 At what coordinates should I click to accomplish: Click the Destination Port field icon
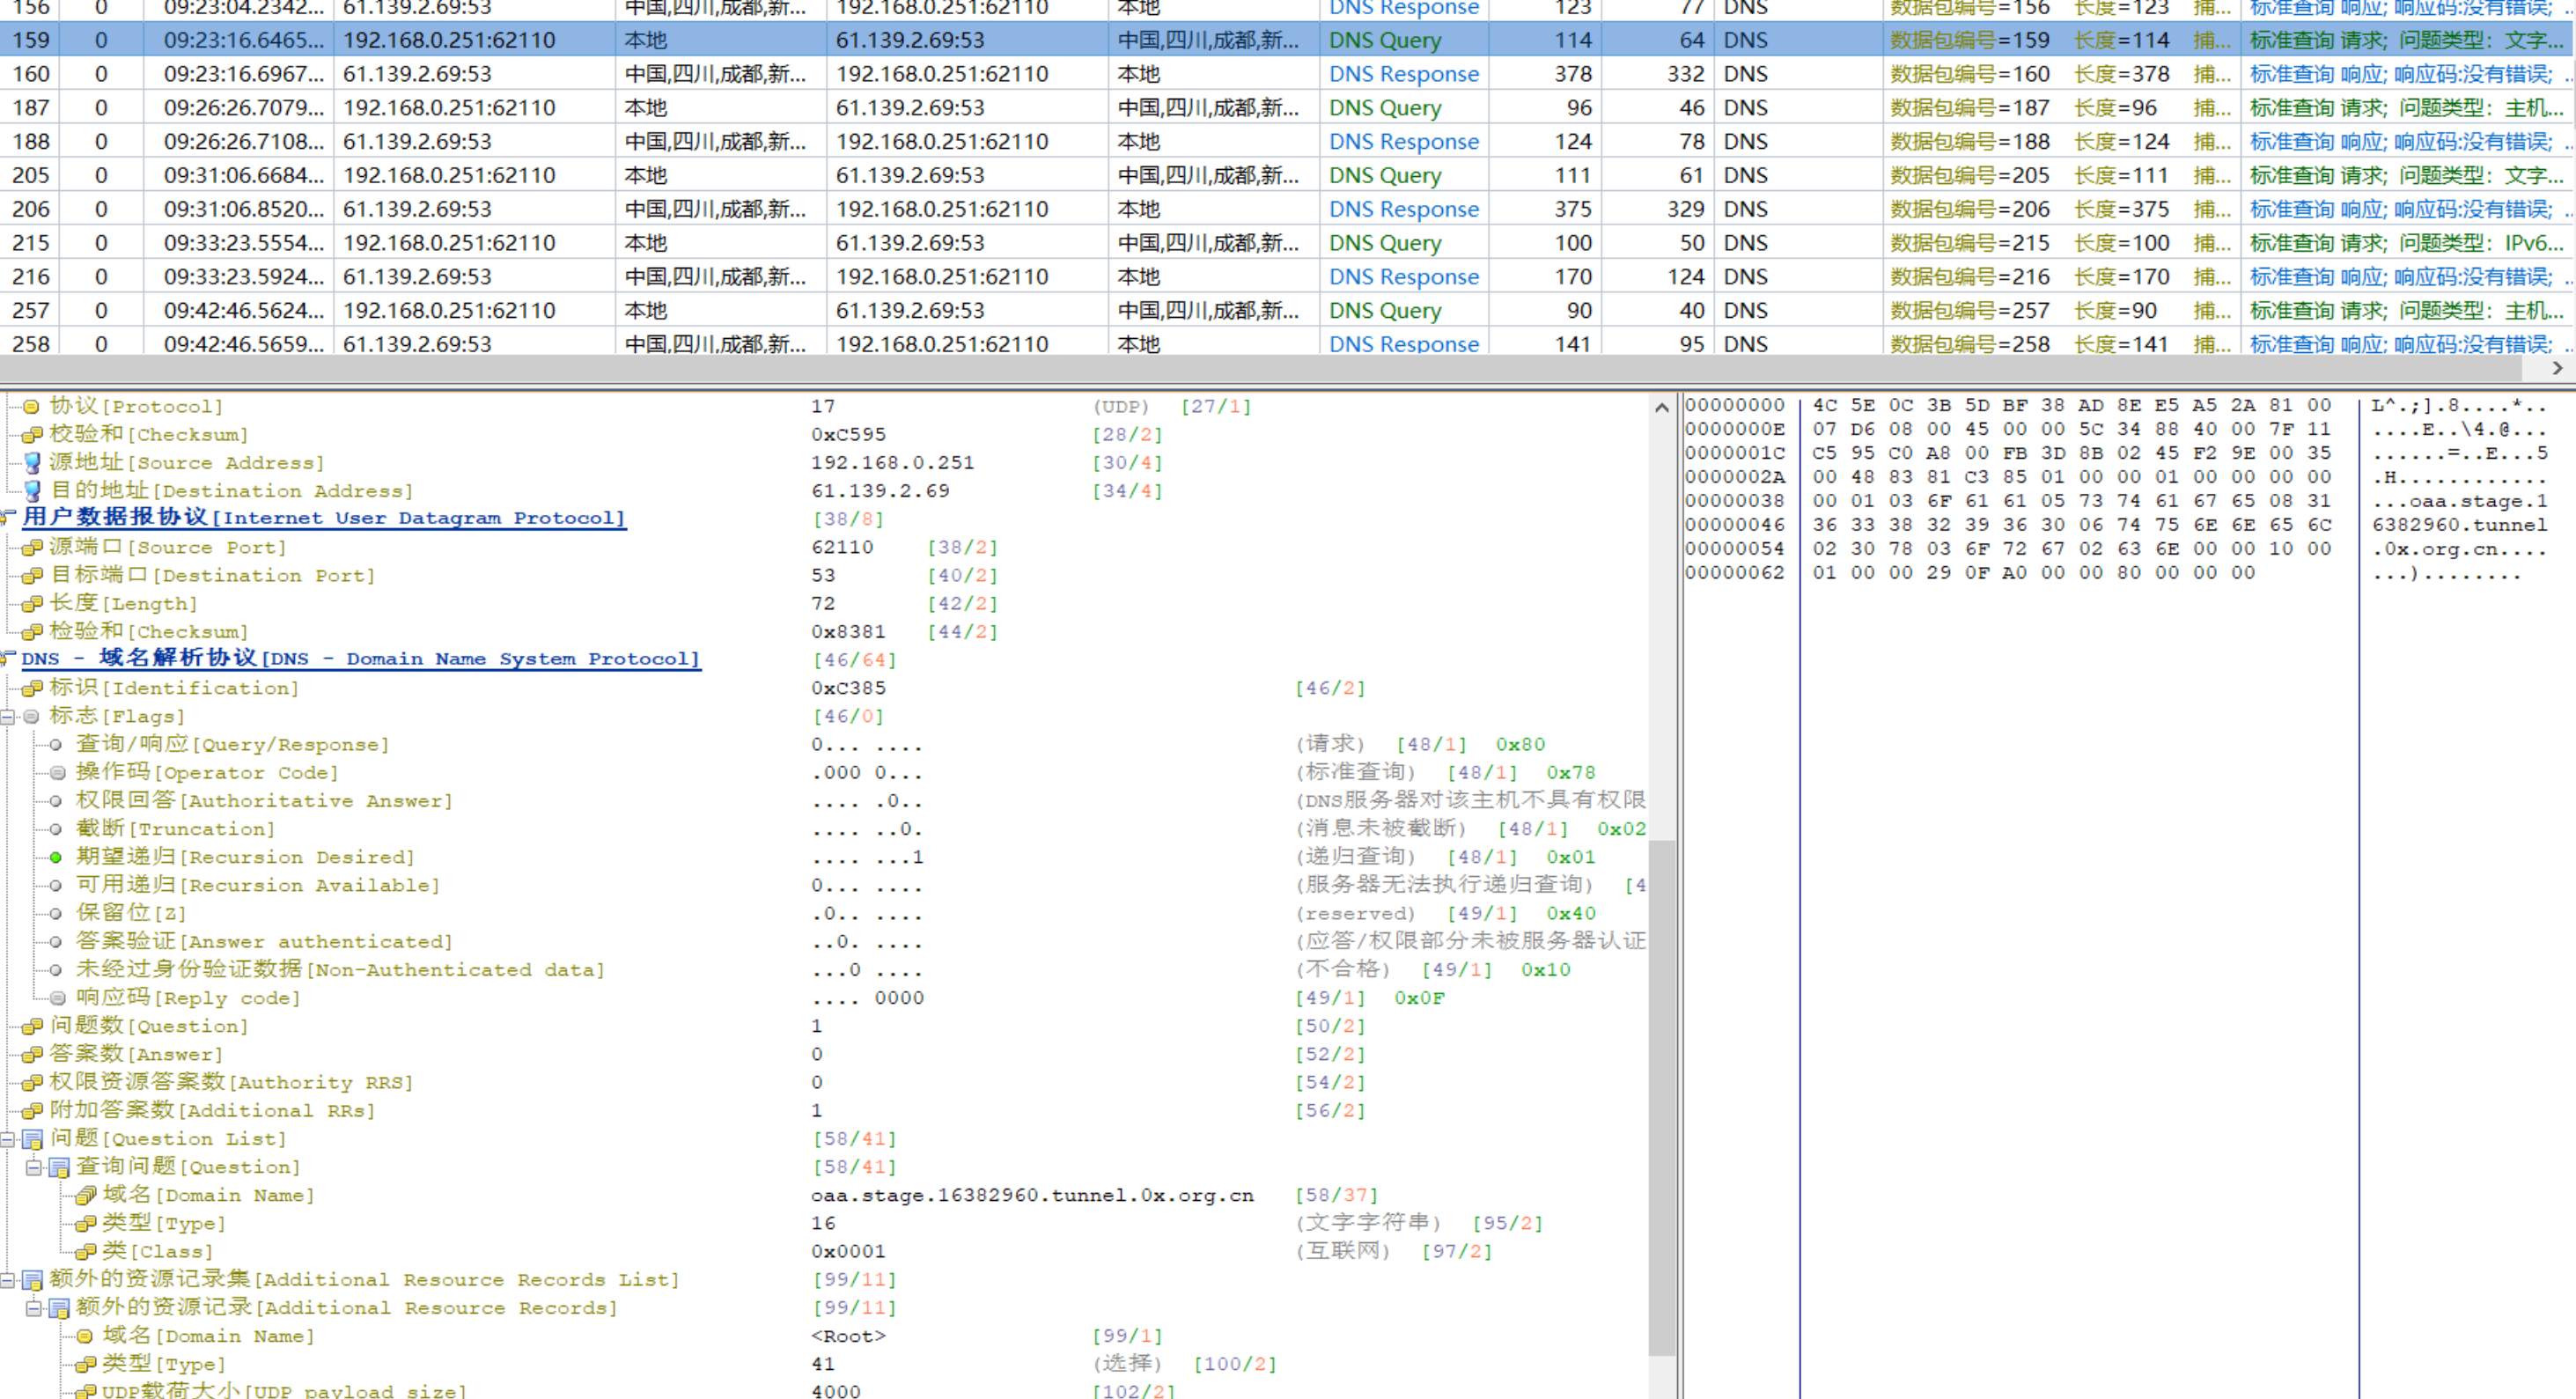pyautogui.click(x=31, y=575)
